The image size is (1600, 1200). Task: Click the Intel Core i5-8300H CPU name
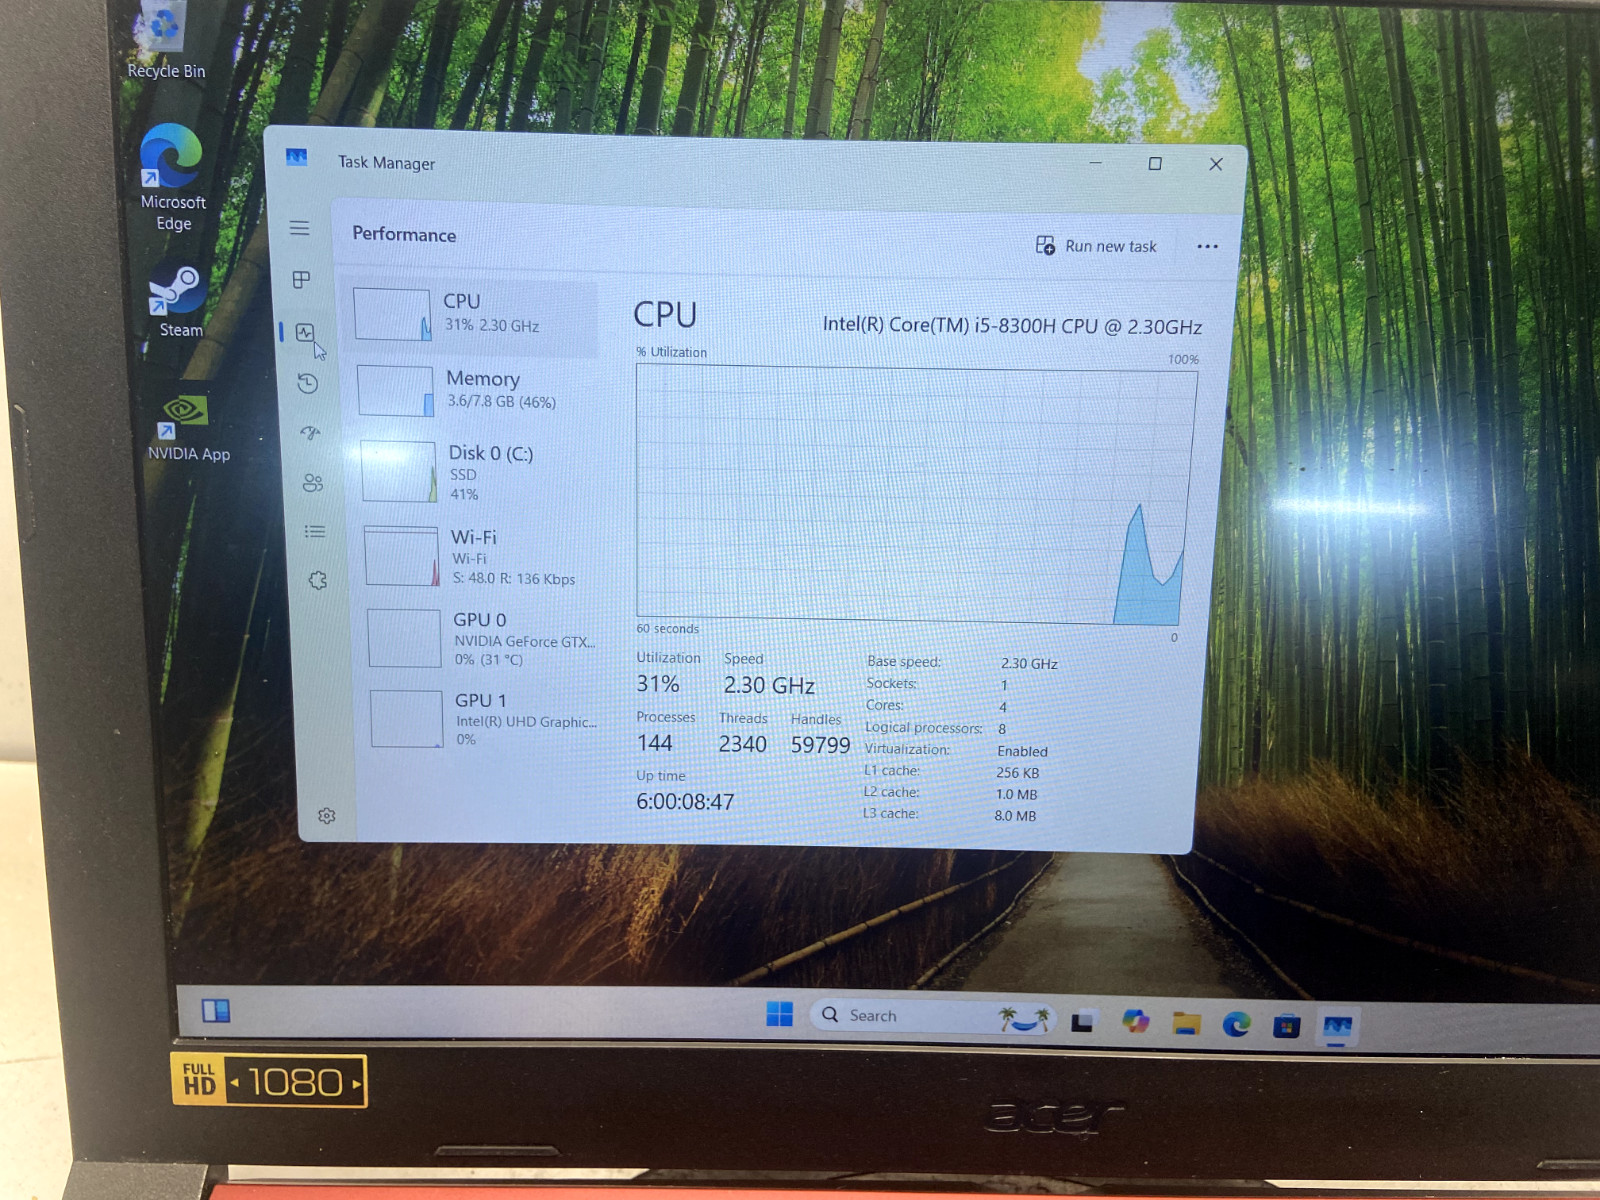(1012, 326)
